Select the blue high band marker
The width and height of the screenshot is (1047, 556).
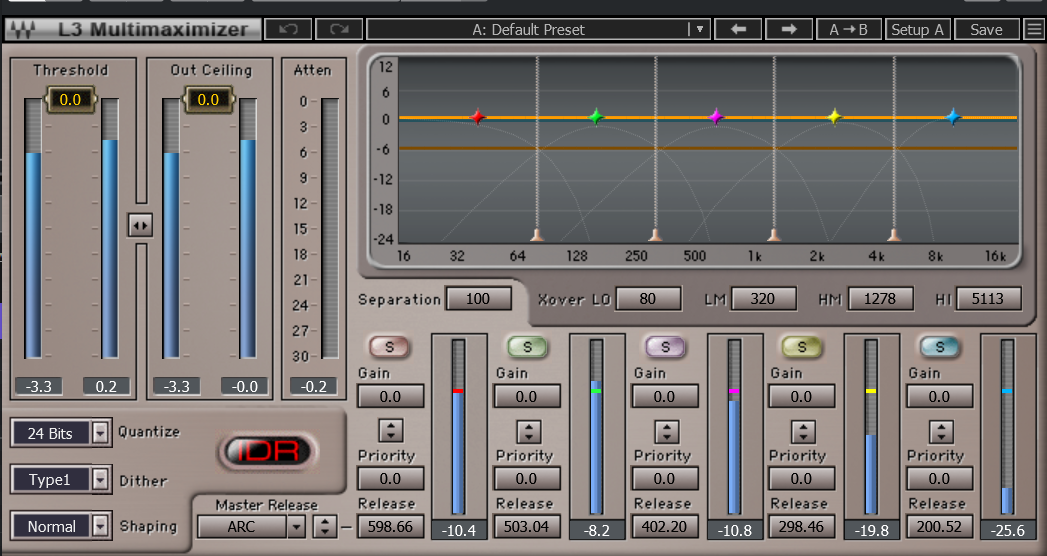[954, 117]
